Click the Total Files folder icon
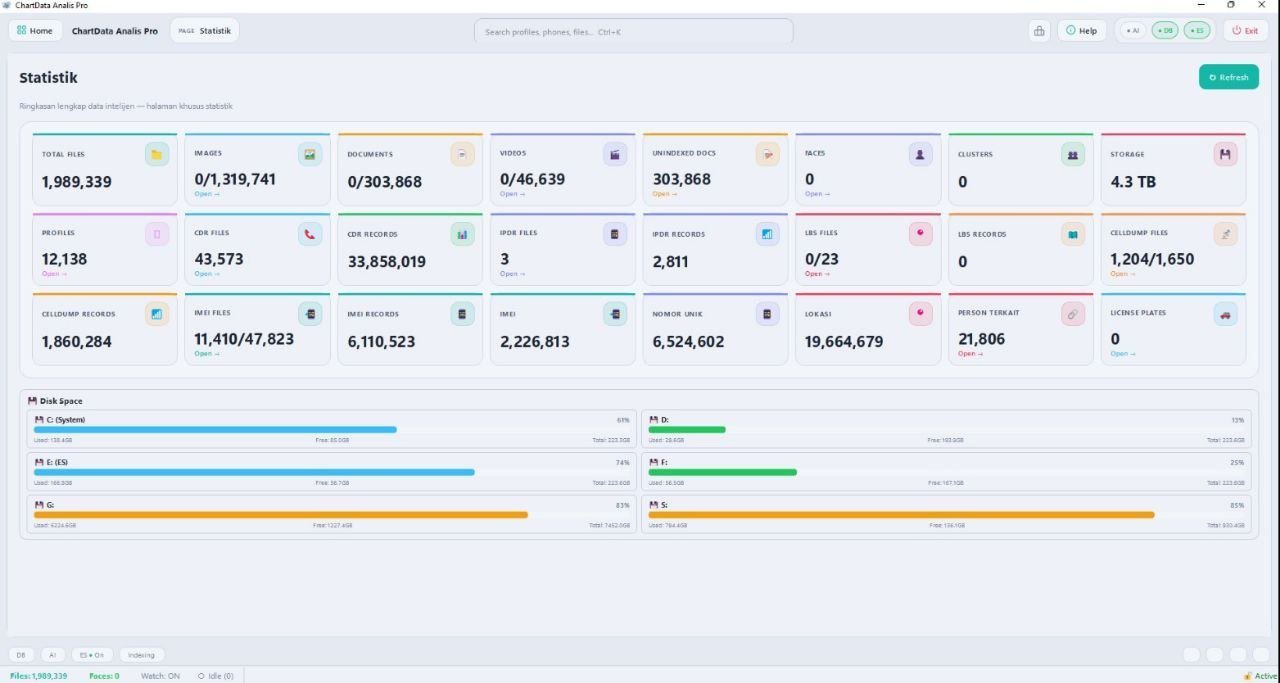 157,154
